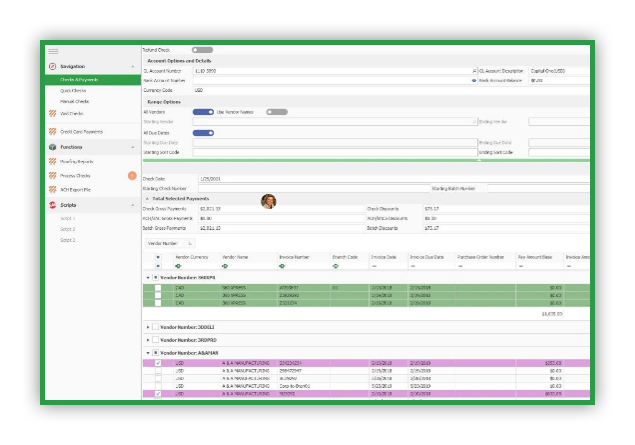This screenshot has height=445, width=635.
Task: Open the ACH Export File function
Action: pos(75,189)
